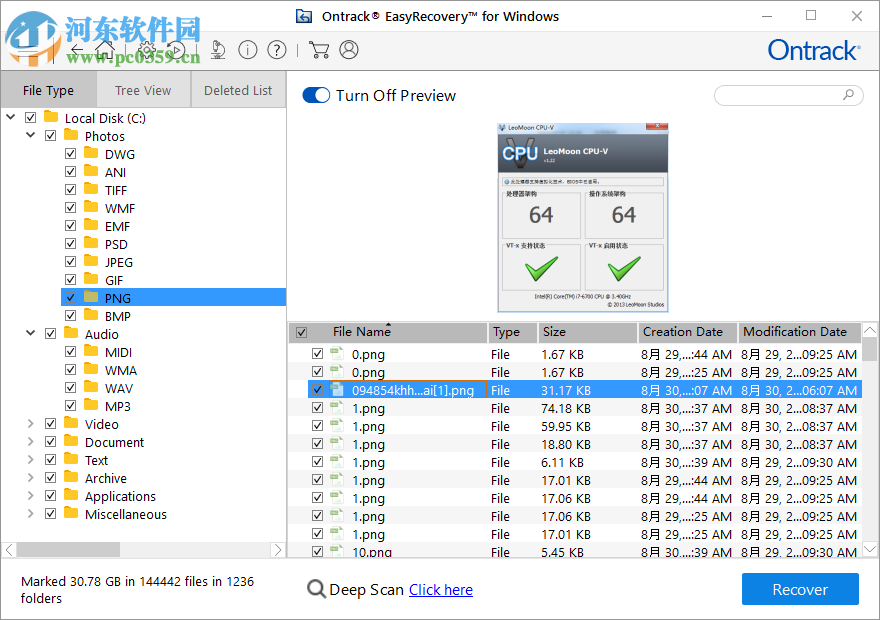Toggle the select-all checkbox in File Name header
The image size is (880, 620).
(301, 331)
